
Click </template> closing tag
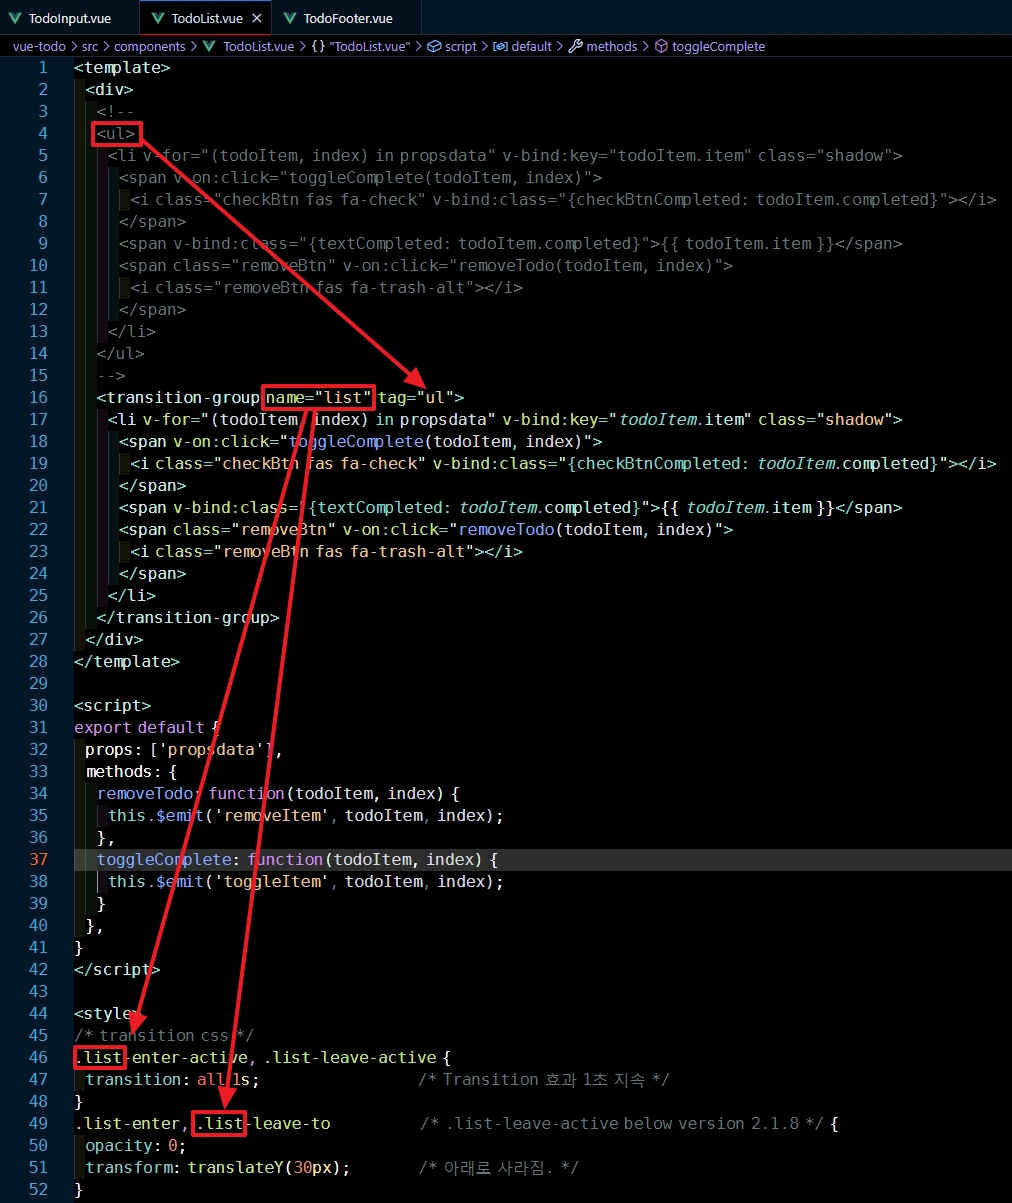pyautogui.click(x=127, y=661)
